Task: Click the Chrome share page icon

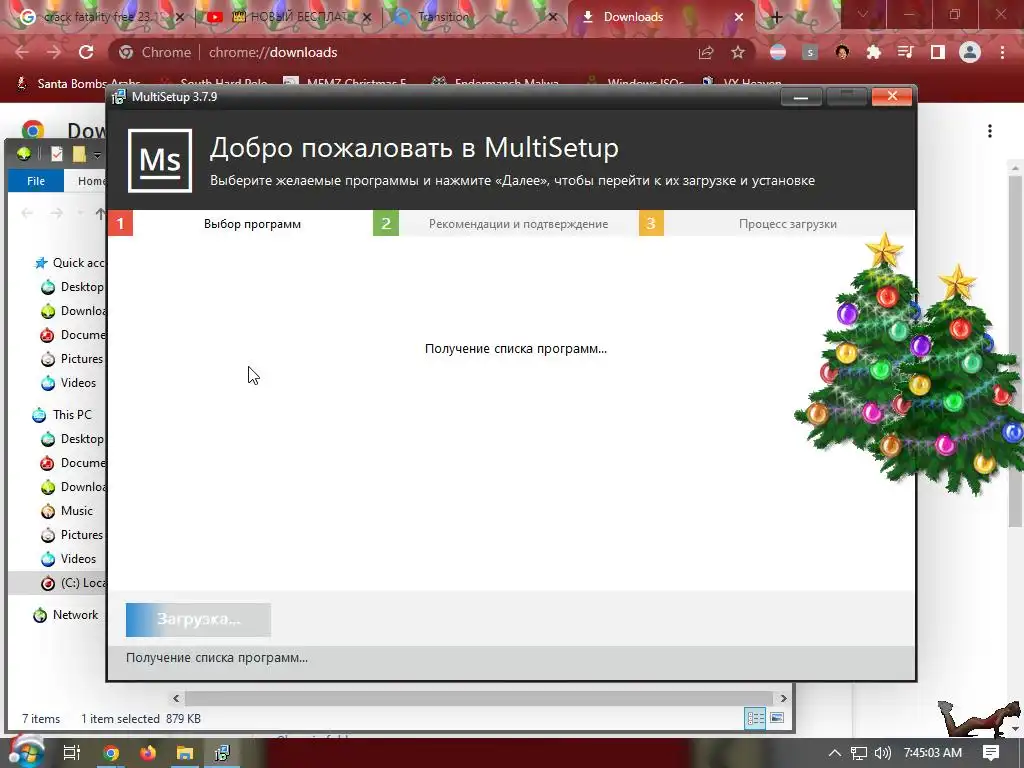Action: click(706, 52)
